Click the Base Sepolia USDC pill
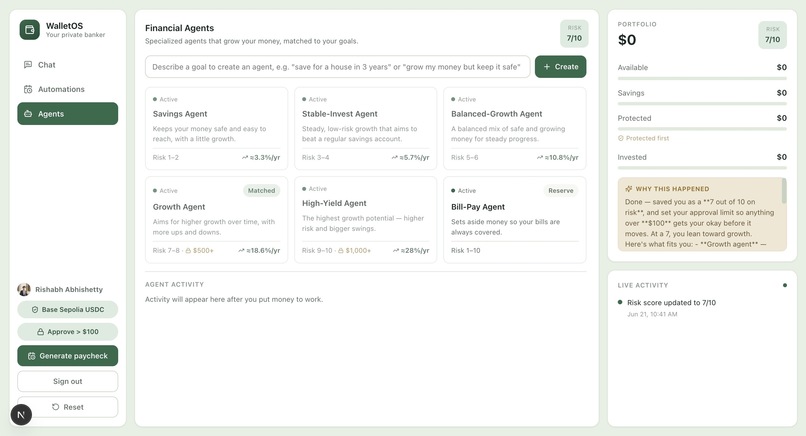The height and width of the screenshot is (436, 806). [67, 310]
